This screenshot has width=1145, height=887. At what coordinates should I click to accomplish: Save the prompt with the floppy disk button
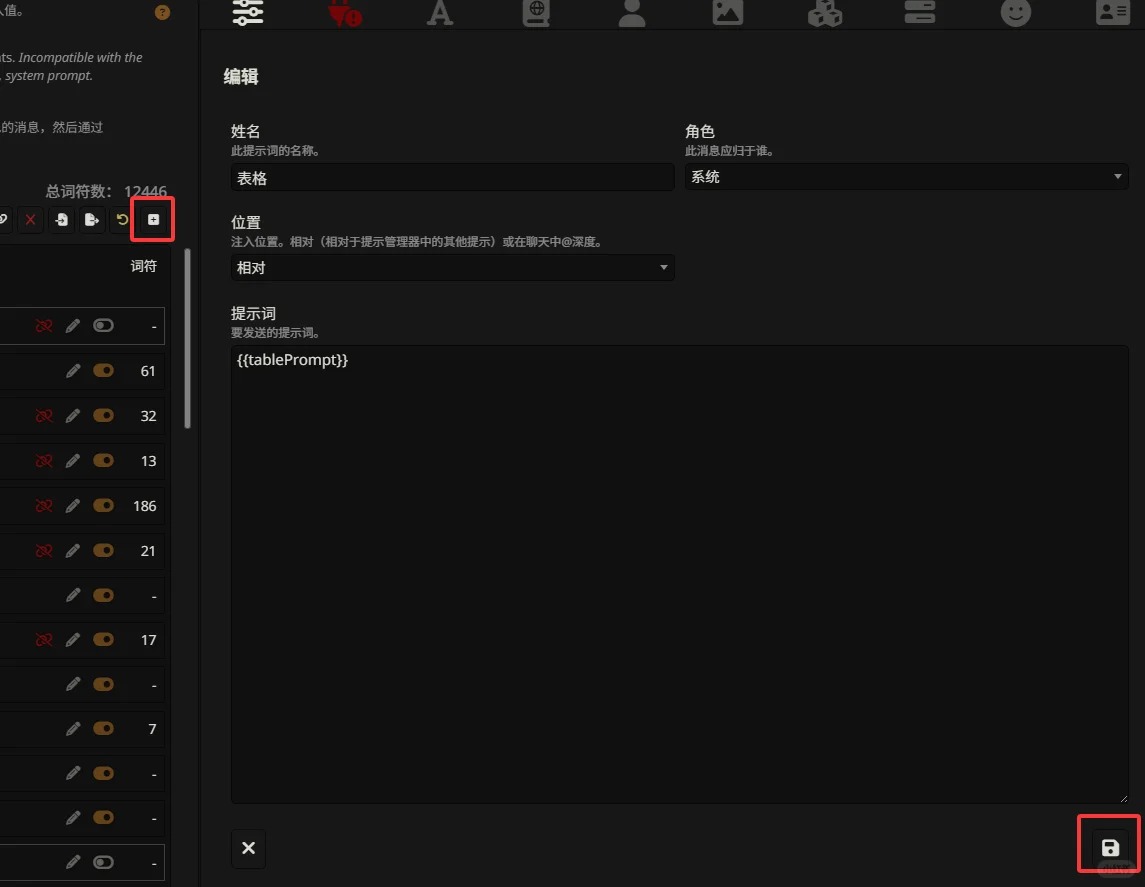tap(1110, 847)
